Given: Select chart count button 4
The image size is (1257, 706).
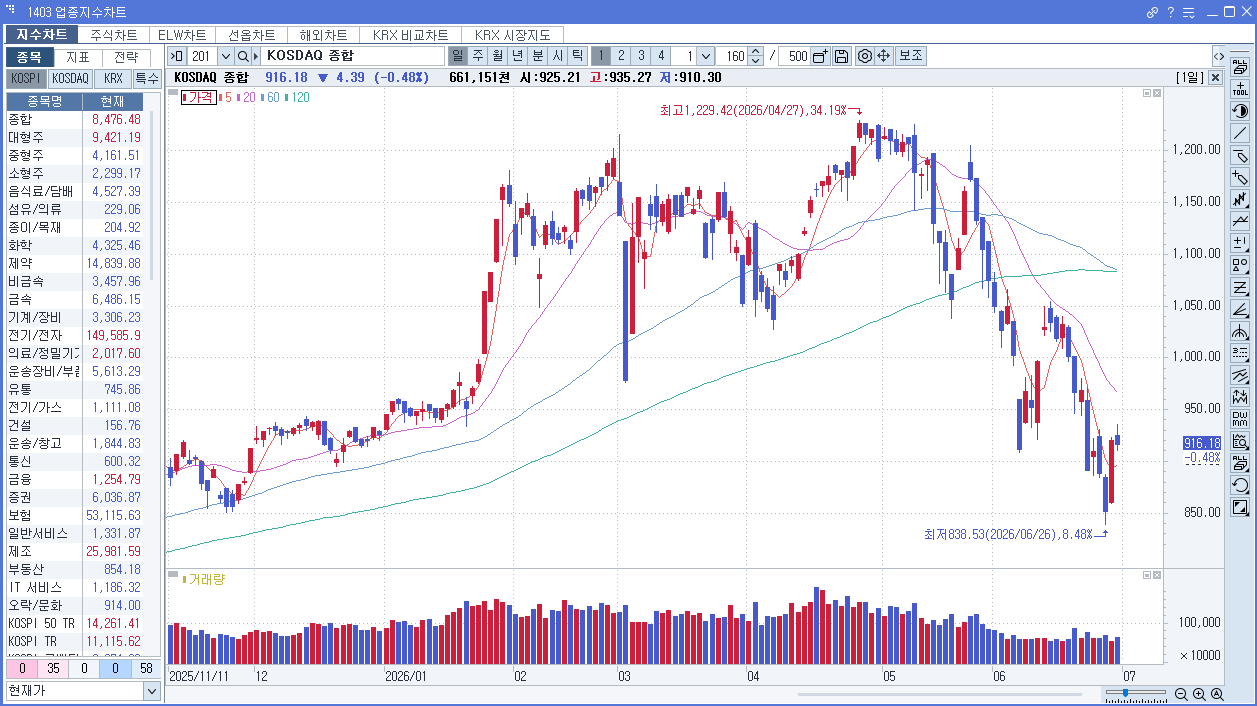Looking at the screenshot, I should 661,56.
